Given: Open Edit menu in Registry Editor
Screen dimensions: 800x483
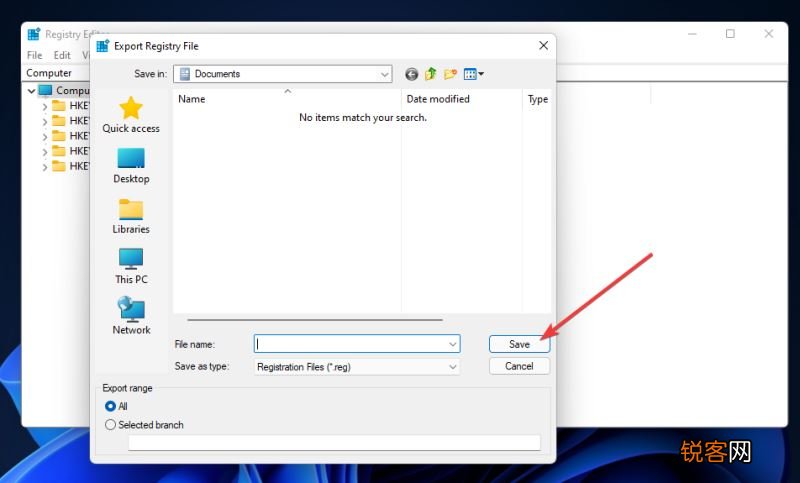Looking at the screenshot, I should tap(62, 55).
